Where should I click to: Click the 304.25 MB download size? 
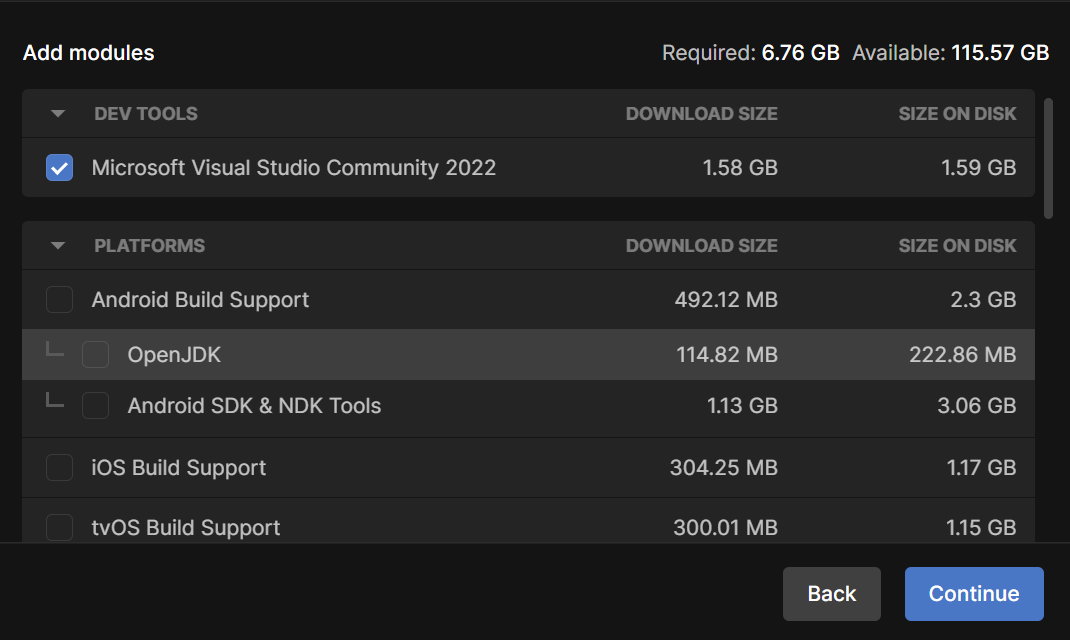tap(723, 468)
